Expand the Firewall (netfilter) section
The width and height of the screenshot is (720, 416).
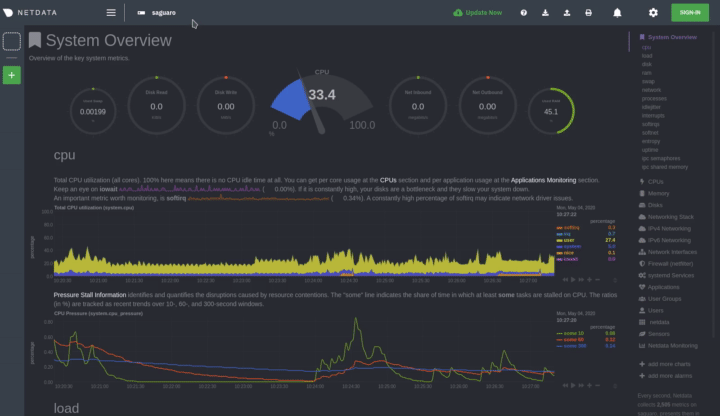click(x=666, y=264)
